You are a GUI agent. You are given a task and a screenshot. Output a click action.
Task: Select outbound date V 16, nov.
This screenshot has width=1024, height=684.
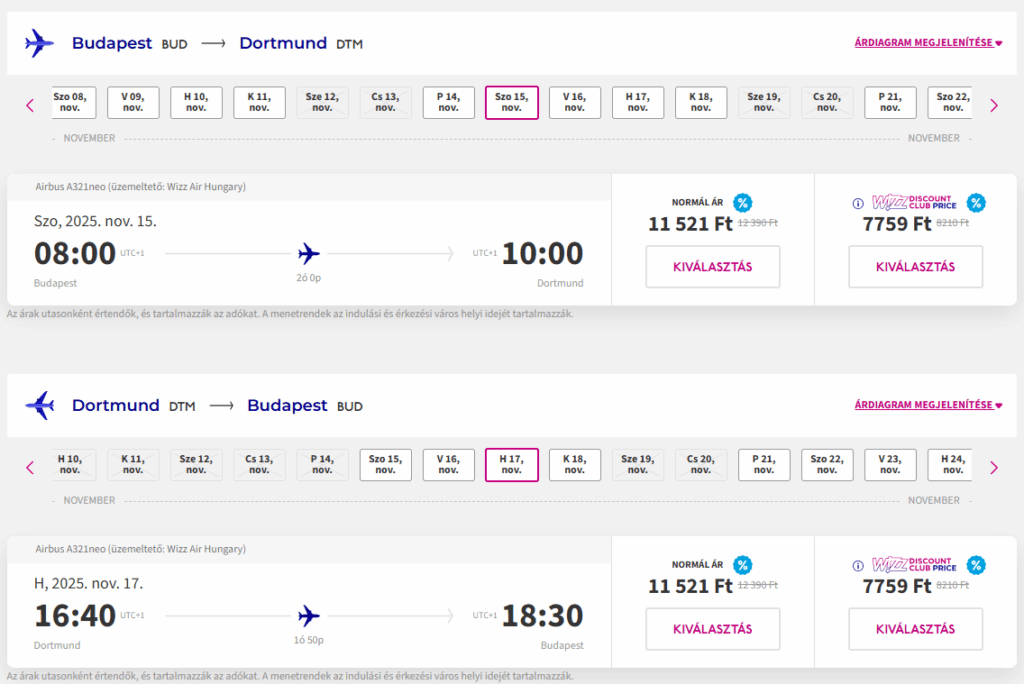click(575, 102)
